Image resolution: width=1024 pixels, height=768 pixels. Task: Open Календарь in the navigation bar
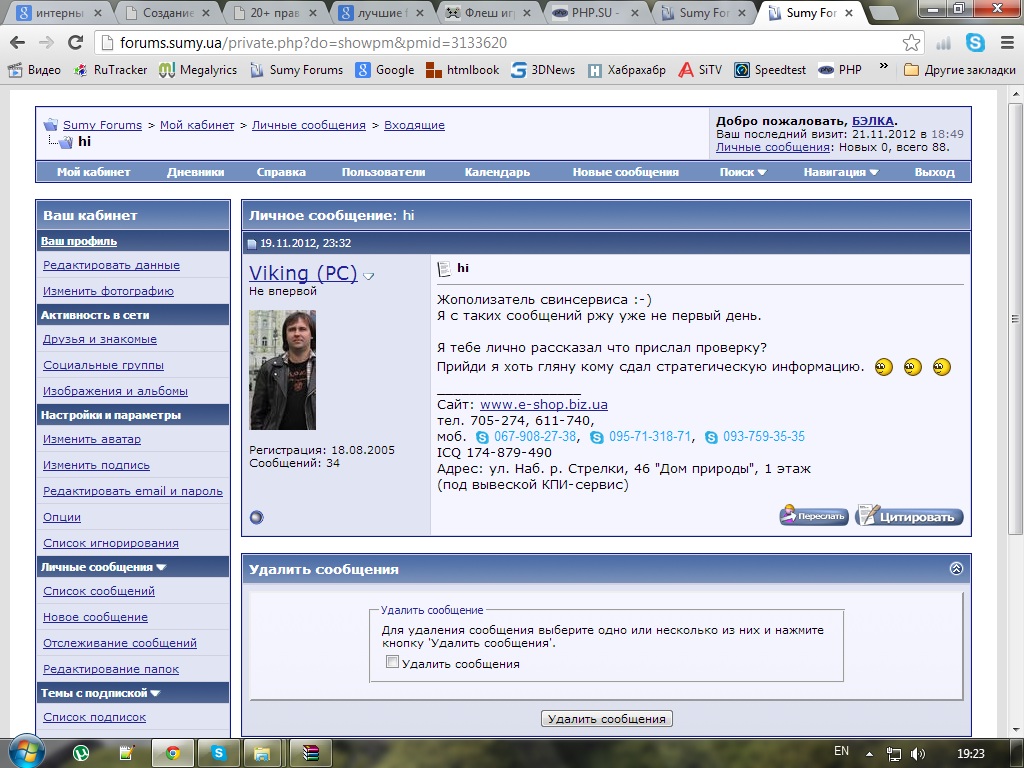pyautogui.click(x=497, y=172)
